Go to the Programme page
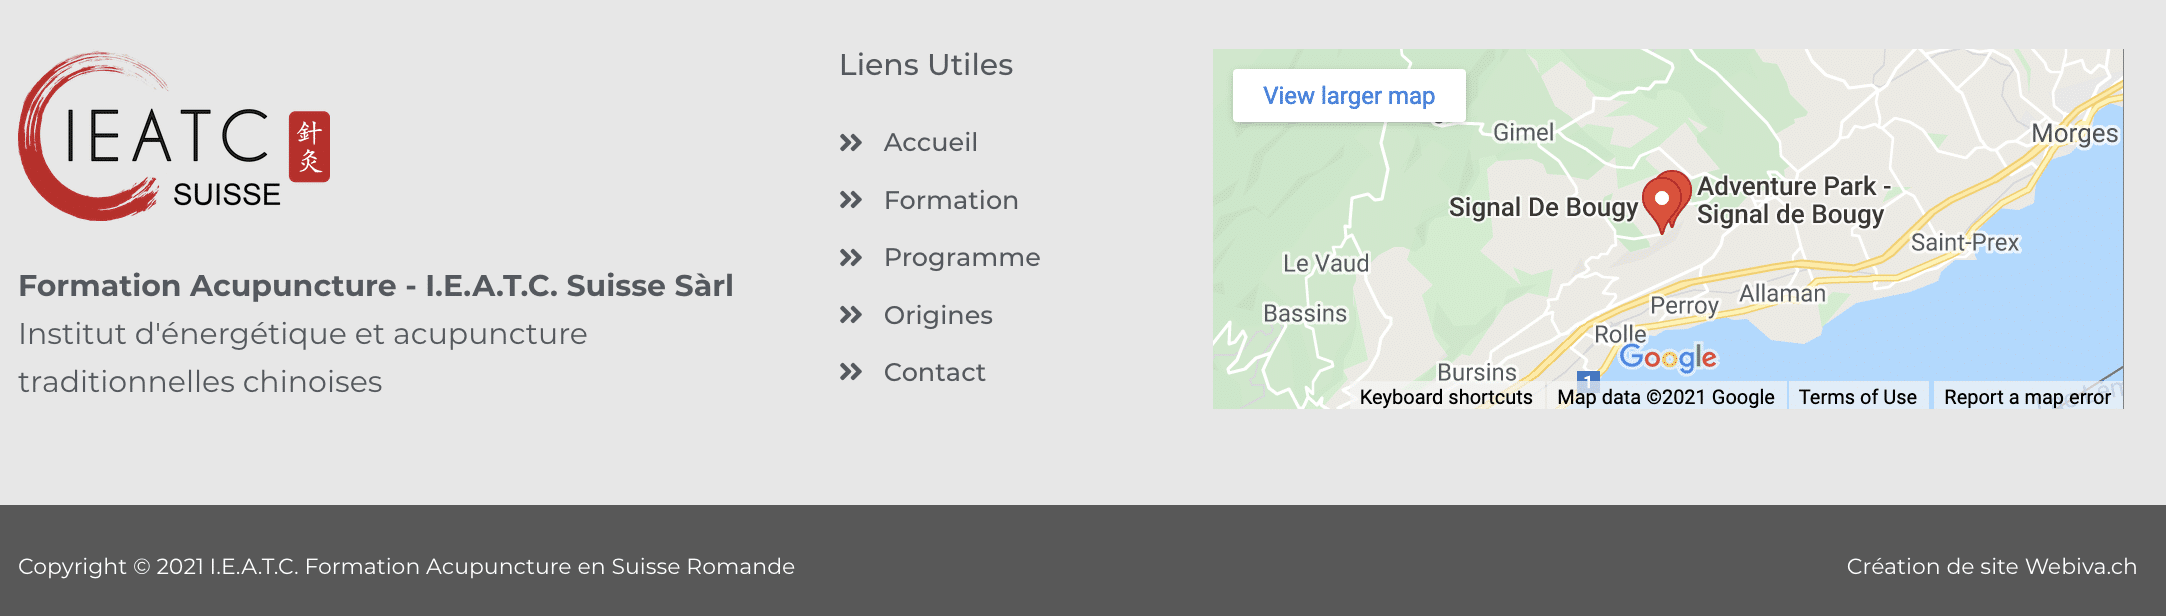 pos(961,258)
